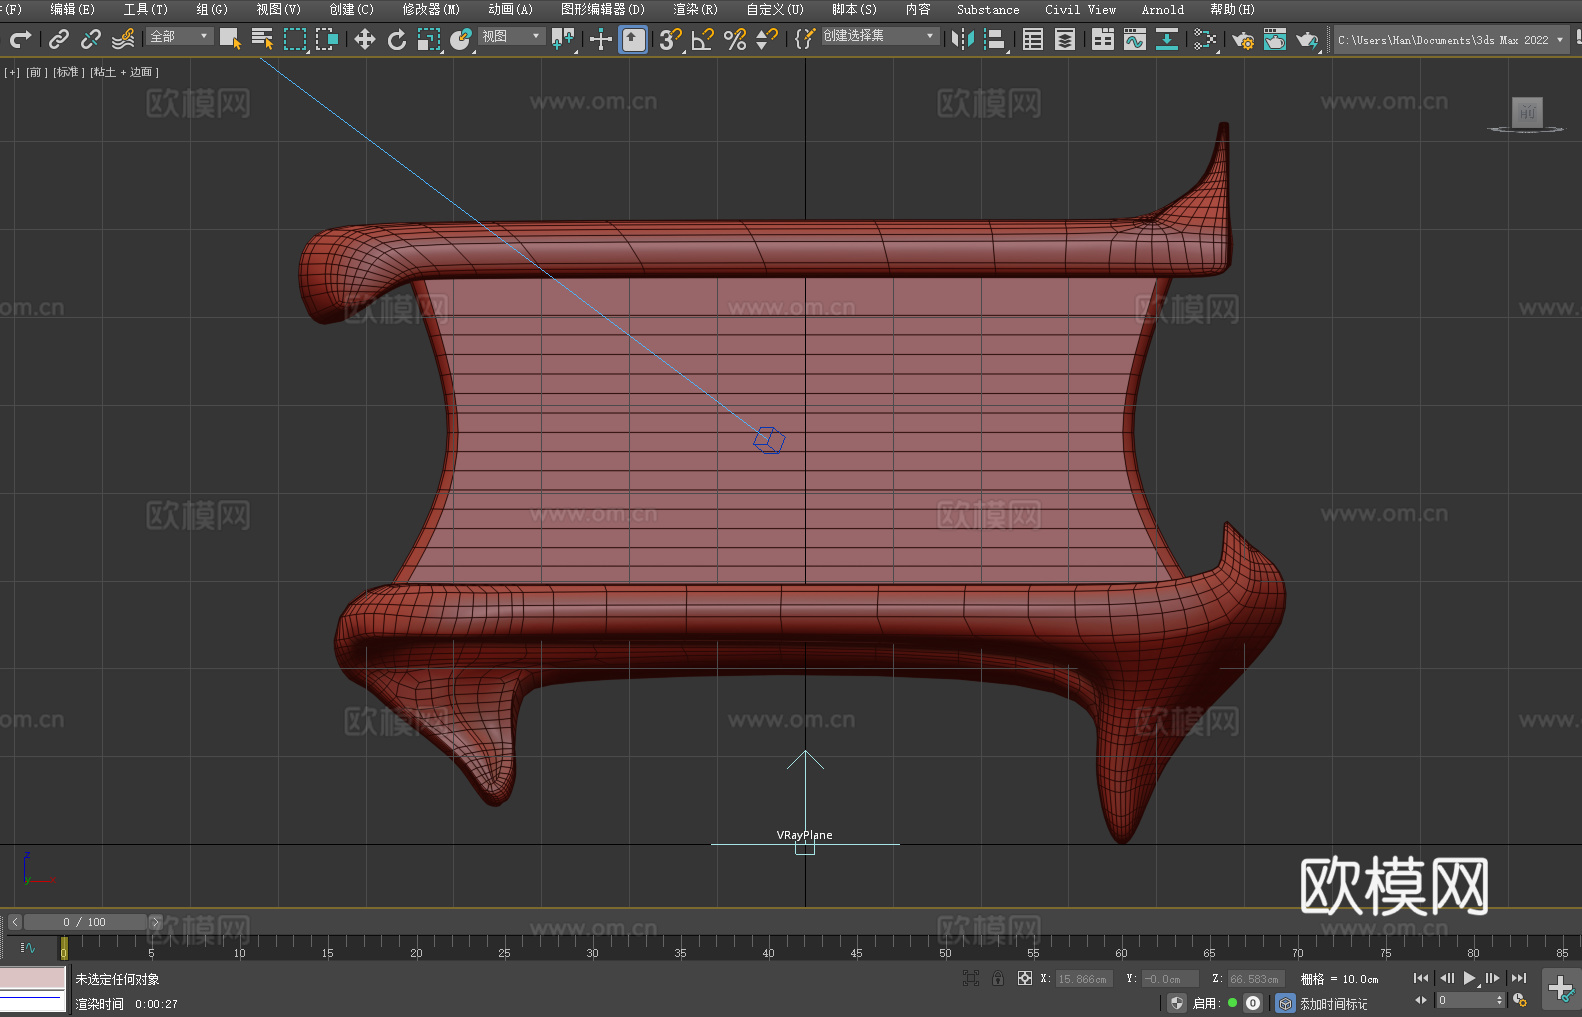Click the timeline previous-frame arrow
Viewport: 1582px width, 1017px height.
tap(14, 922)
